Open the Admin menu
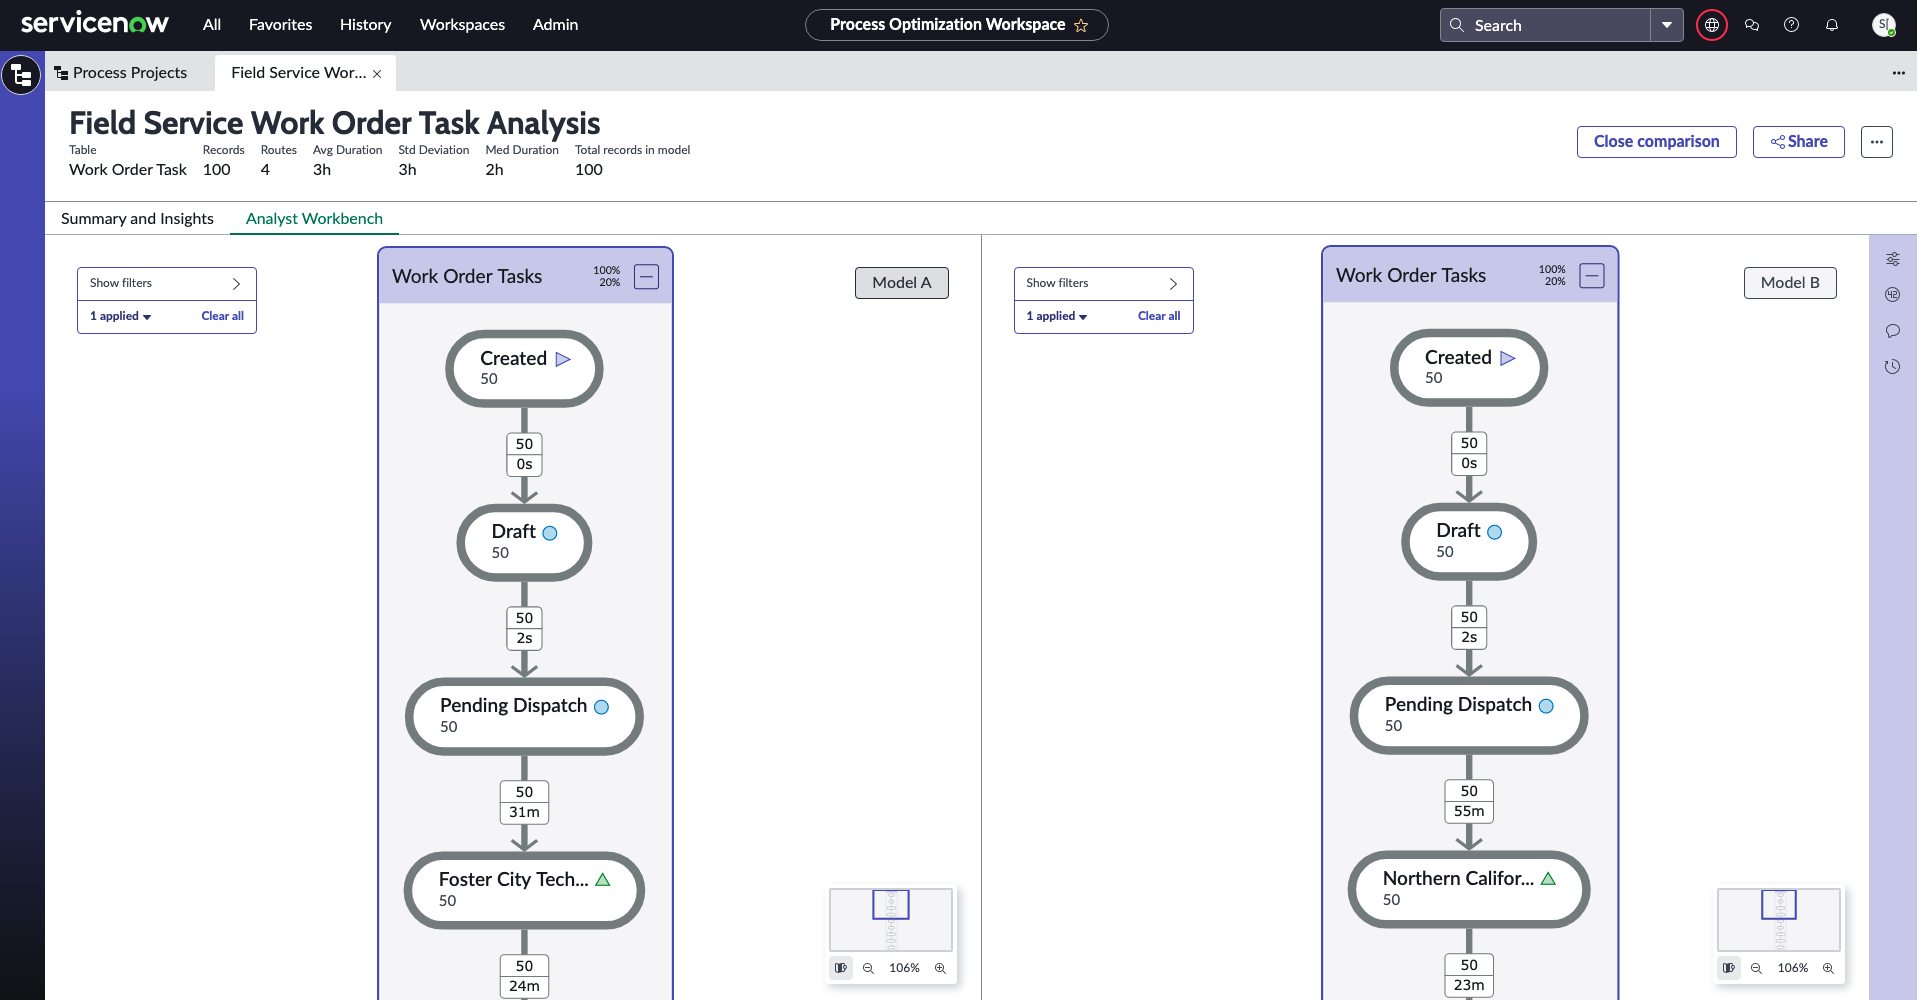 click(x=555, y=25)
